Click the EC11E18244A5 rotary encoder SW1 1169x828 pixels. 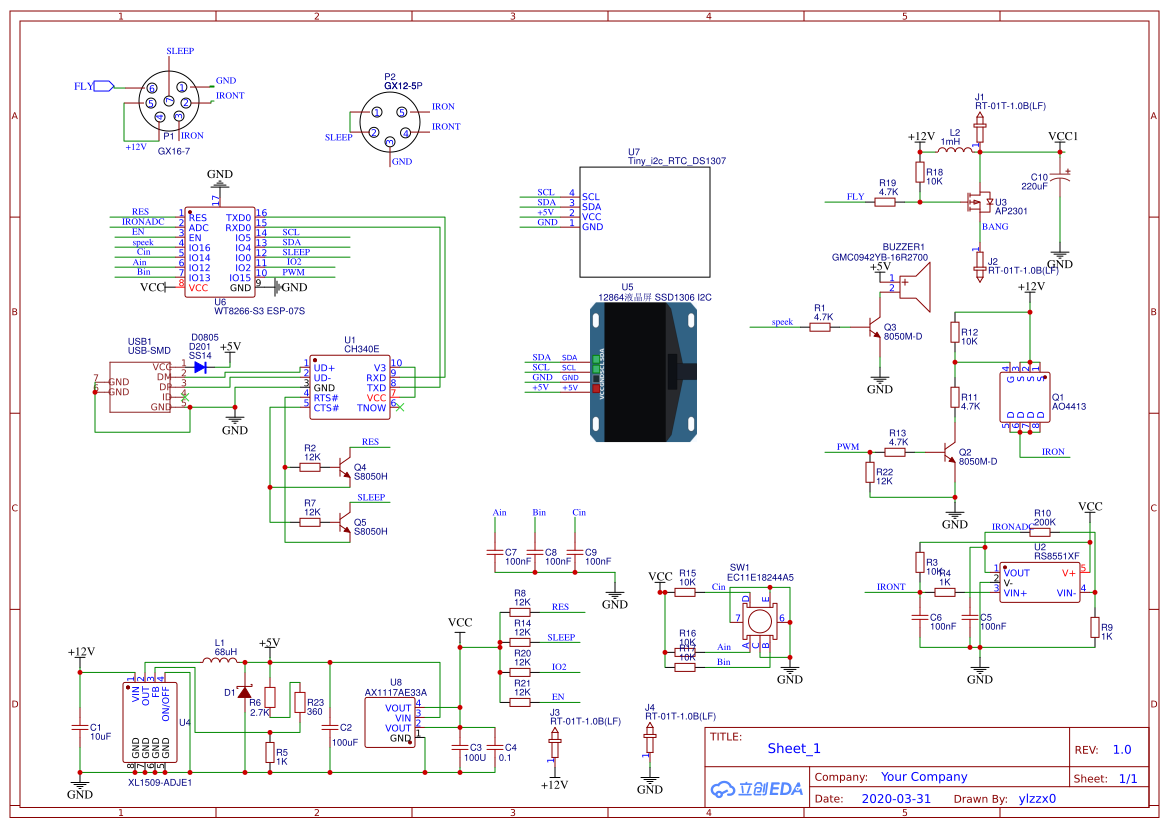(x=760, y=620)
